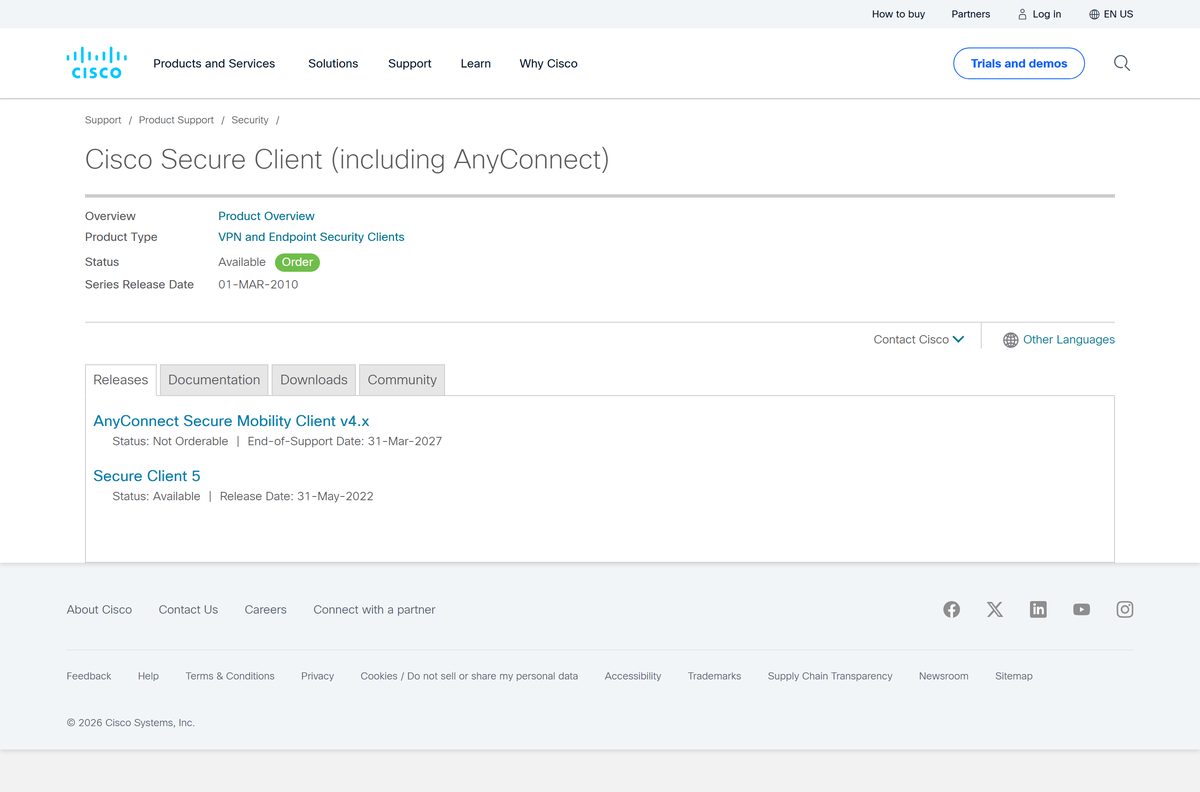
Task: Expand the Contact Cisco dropdown
Action: [918, 339]
